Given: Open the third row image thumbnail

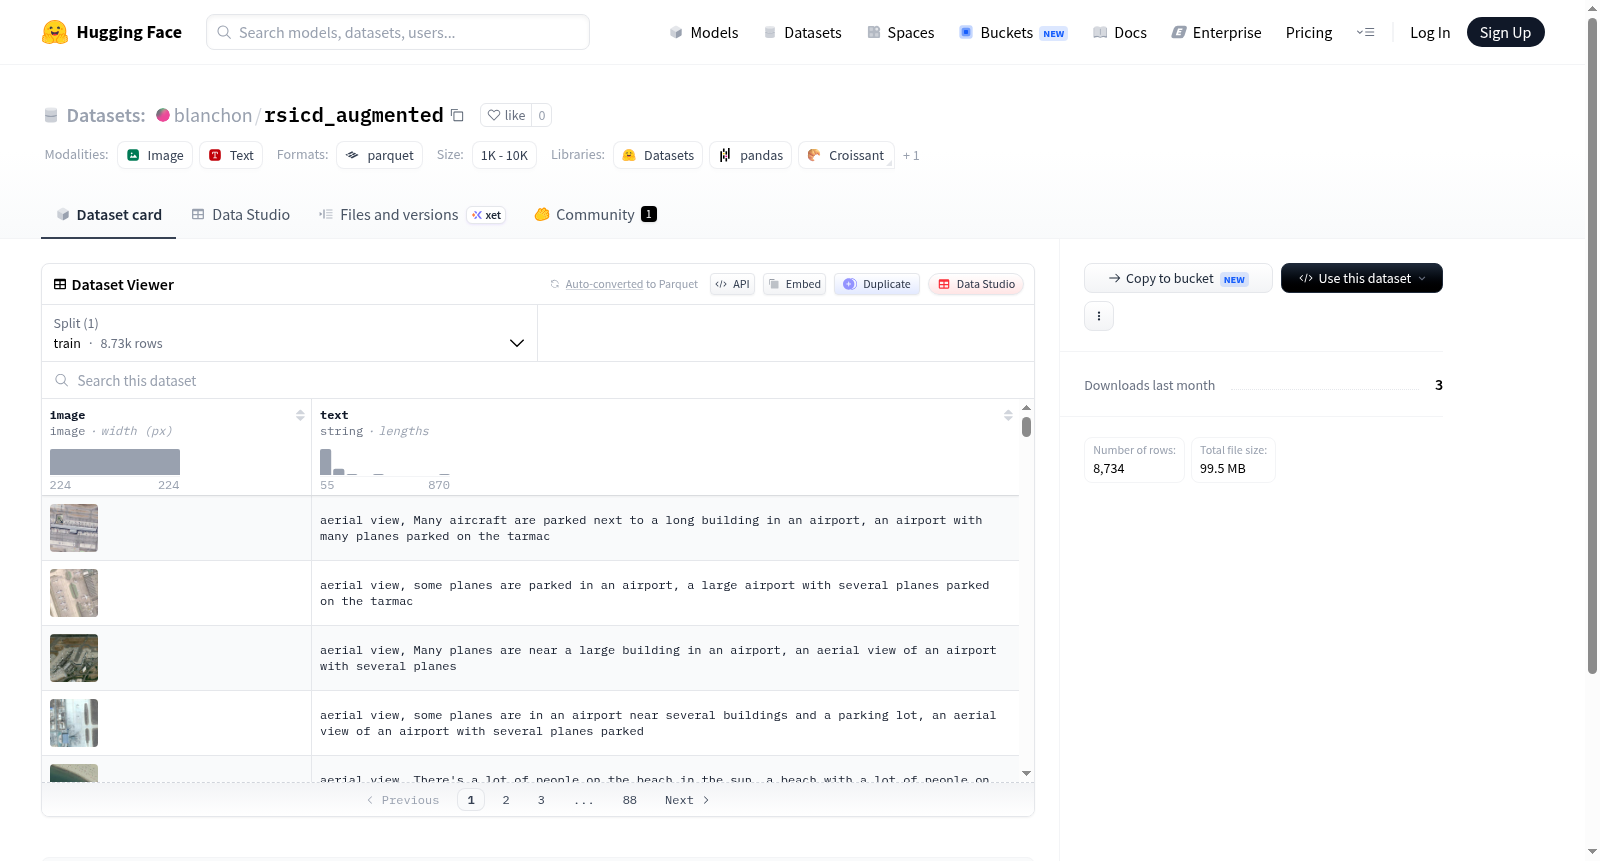Looking at the screenshot, I should pyautogui.click(x=74, y=658).
